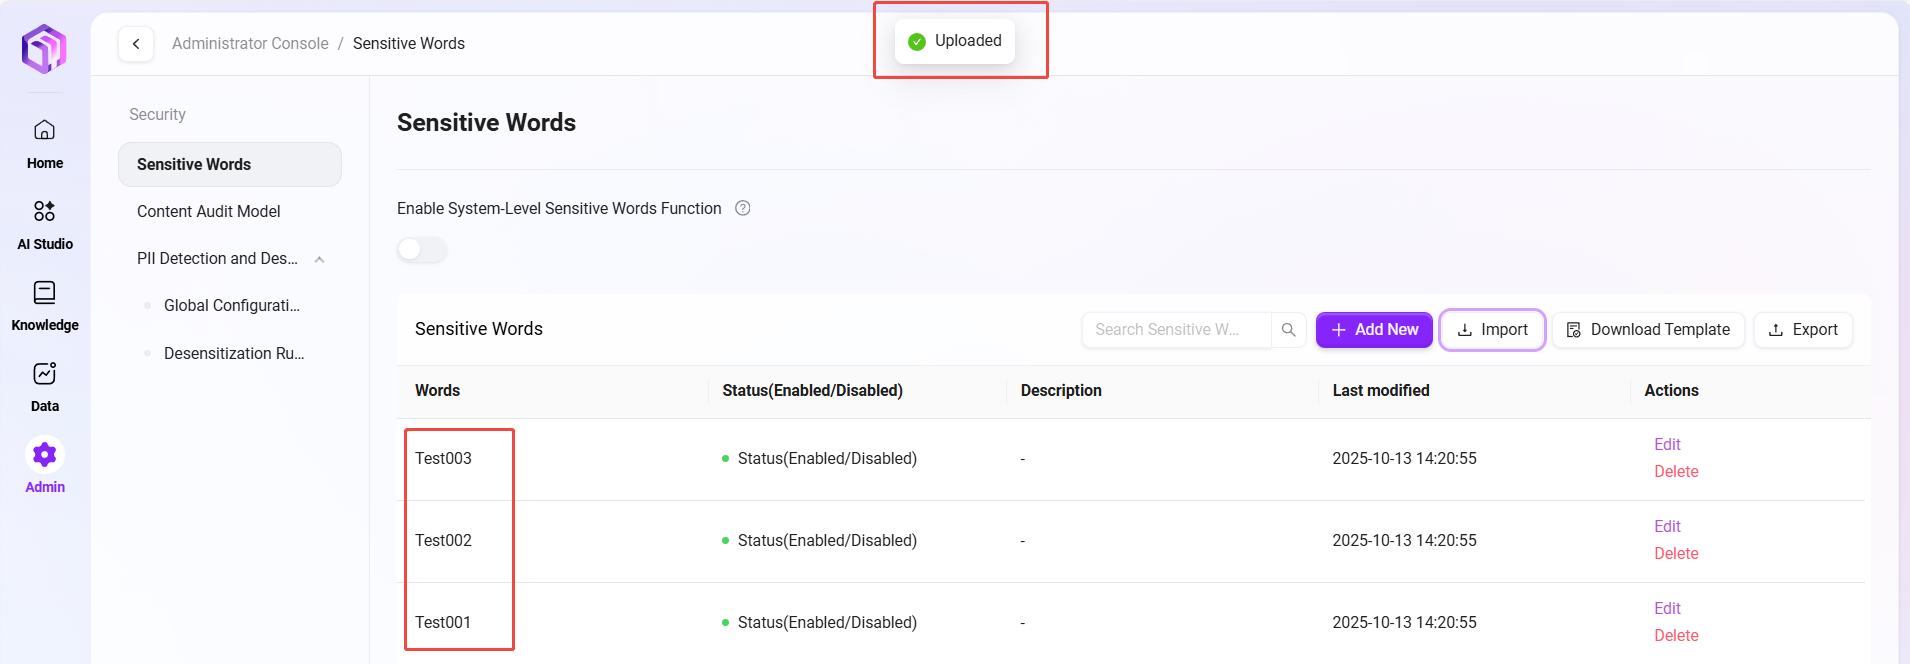Export the sensitive words list
Screen dimensions: 1910x664
point(1803,330)
